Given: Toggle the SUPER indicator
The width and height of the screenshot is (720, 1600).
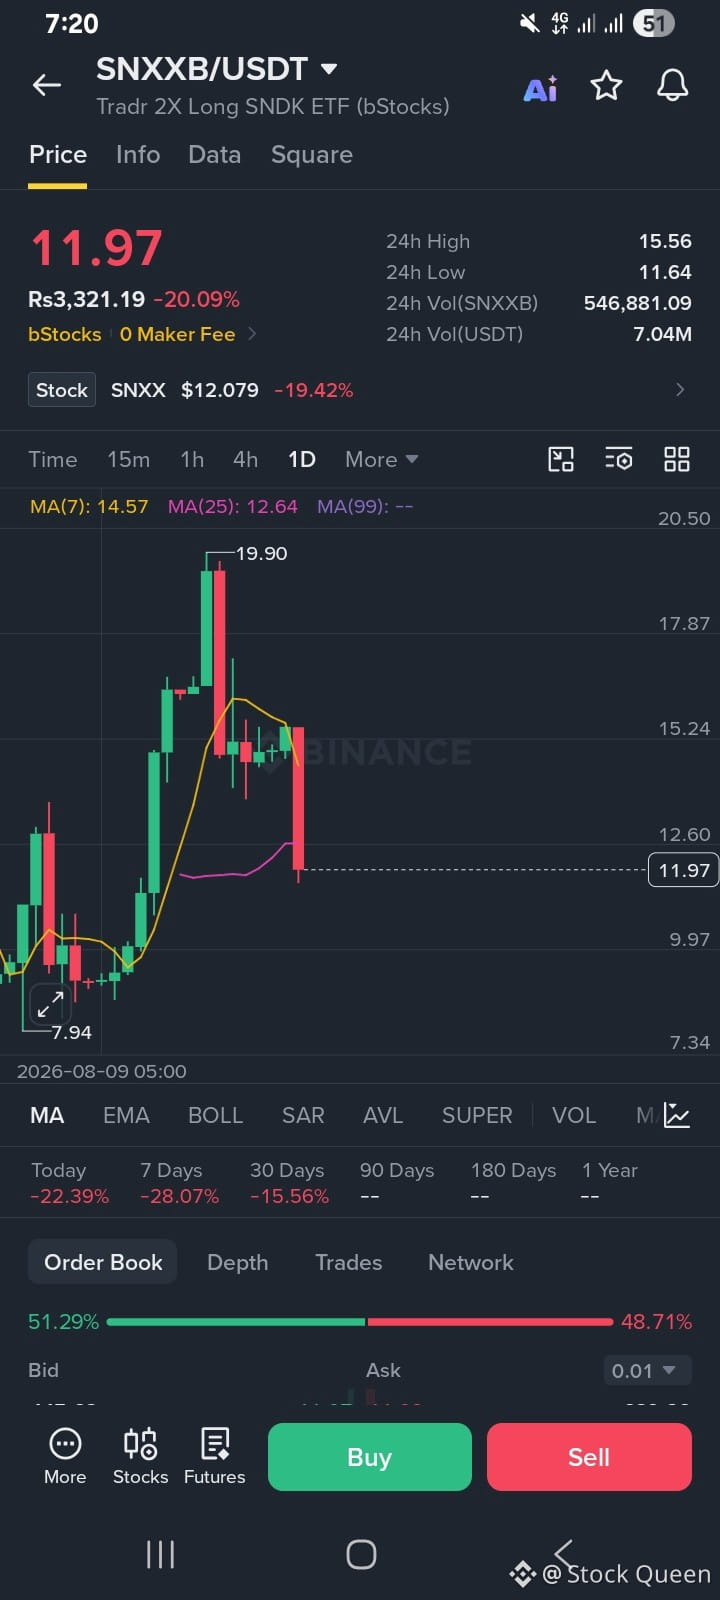Looking at the screenshot, I should pyautogui.click(x=477, y=1115).
